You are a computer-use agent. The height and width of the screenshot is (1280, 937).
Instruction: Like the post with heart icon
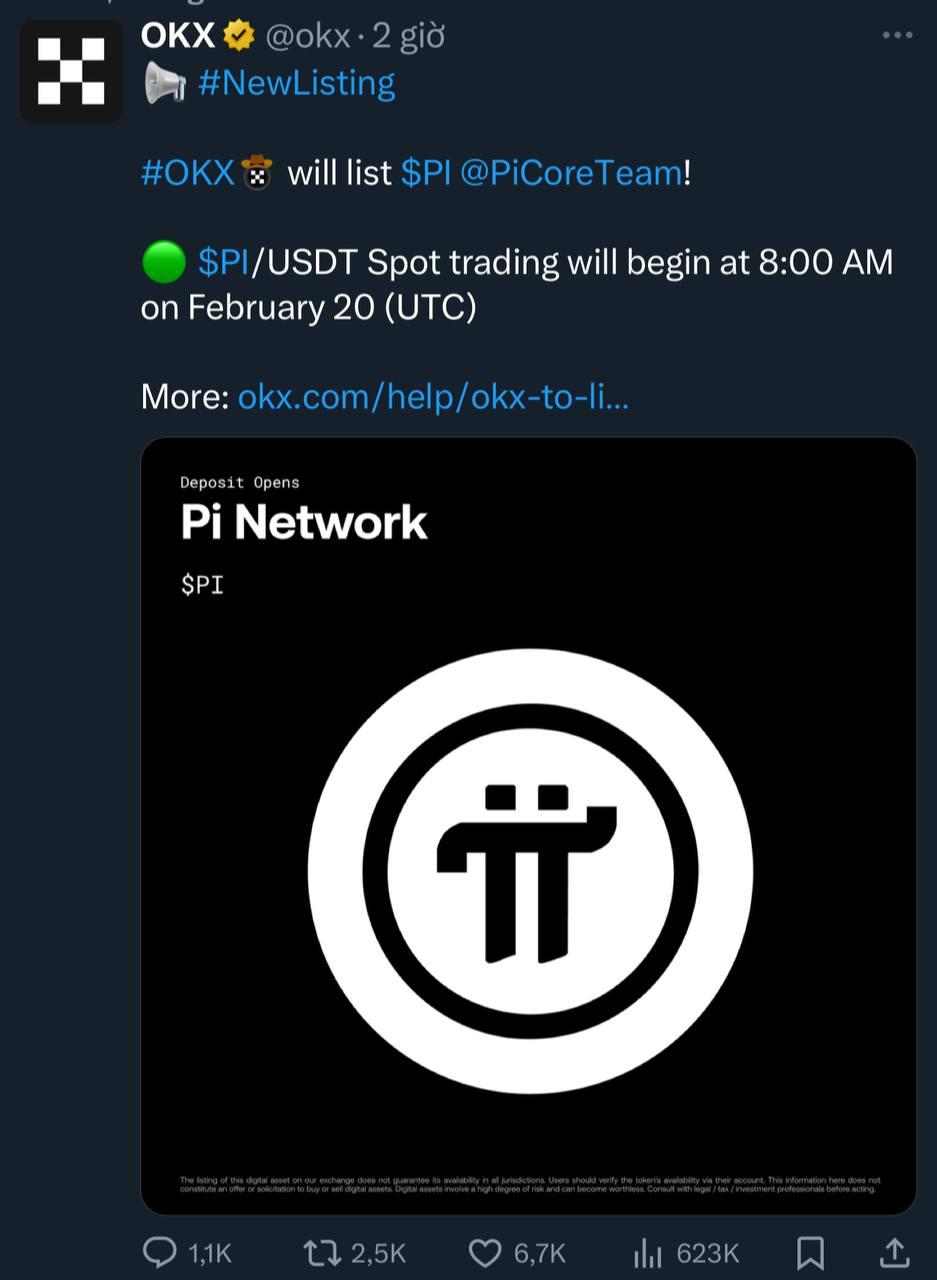(x=485, y=1251)
